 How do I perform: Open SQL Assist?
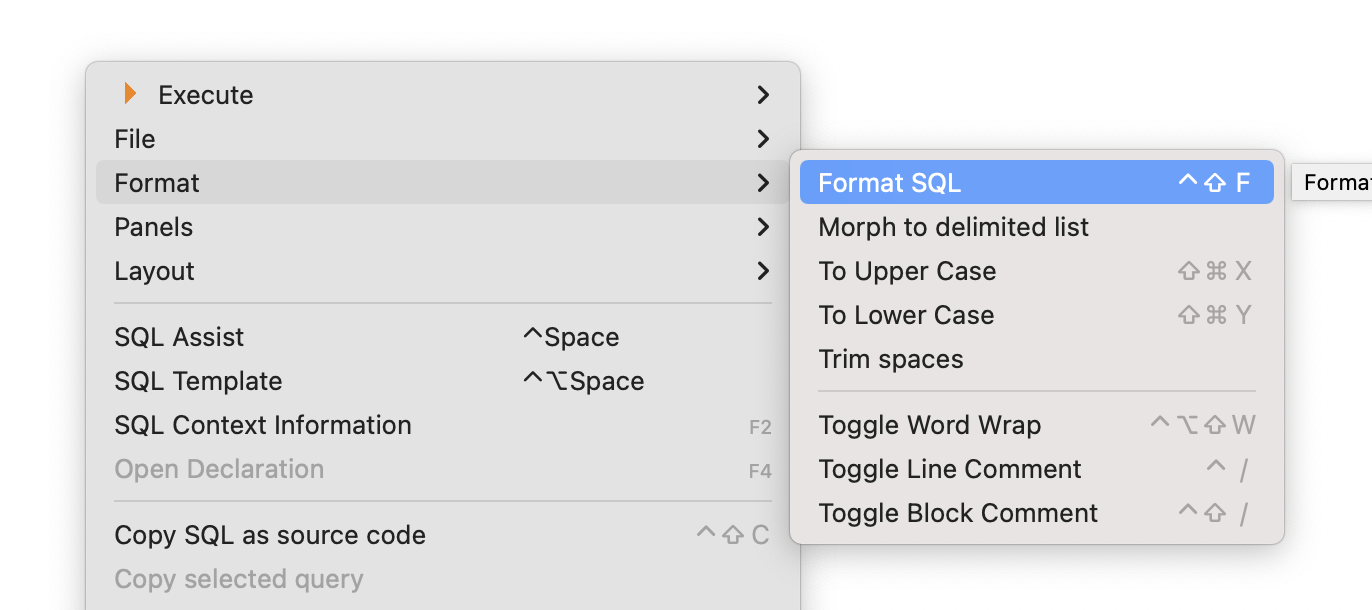(x=179, y=337)
